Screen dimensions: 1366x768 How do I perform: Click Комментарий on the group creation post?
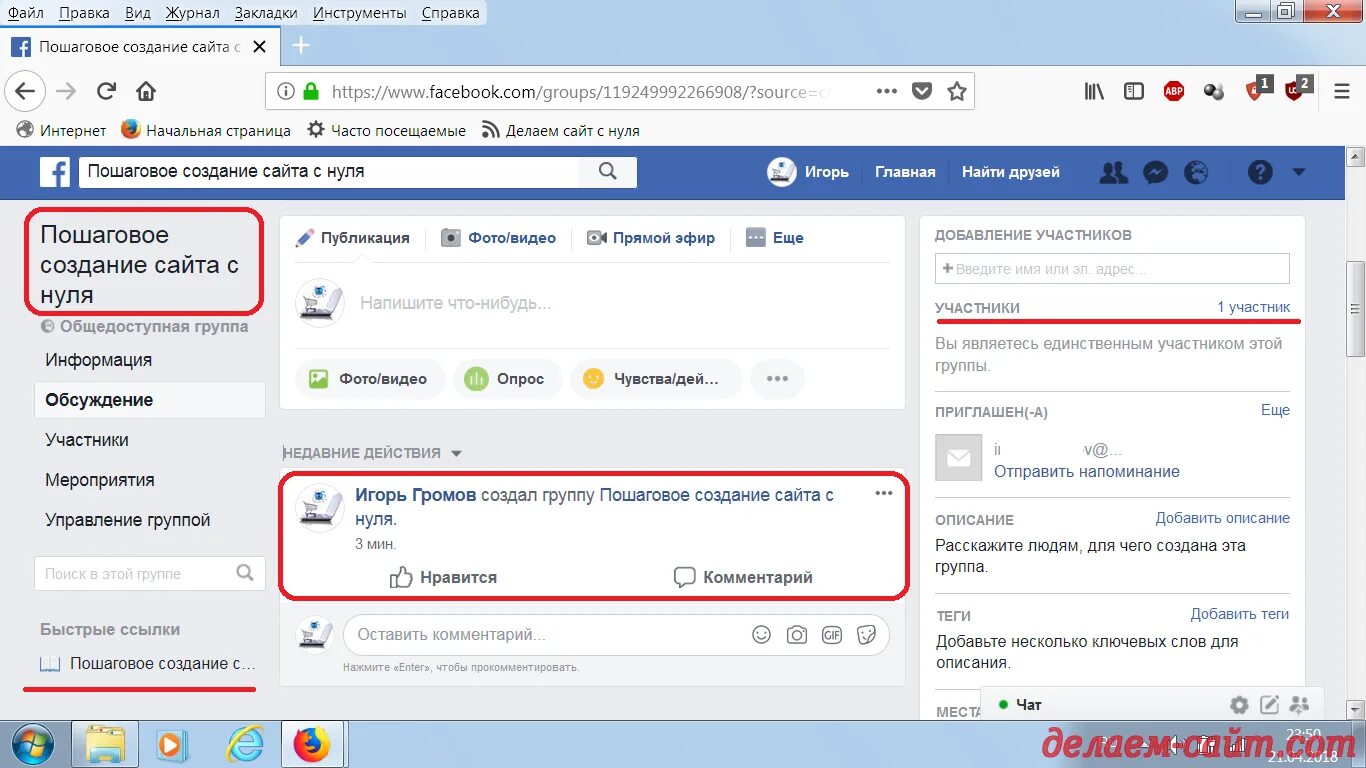pyautogui.click(x=742, y=577)
